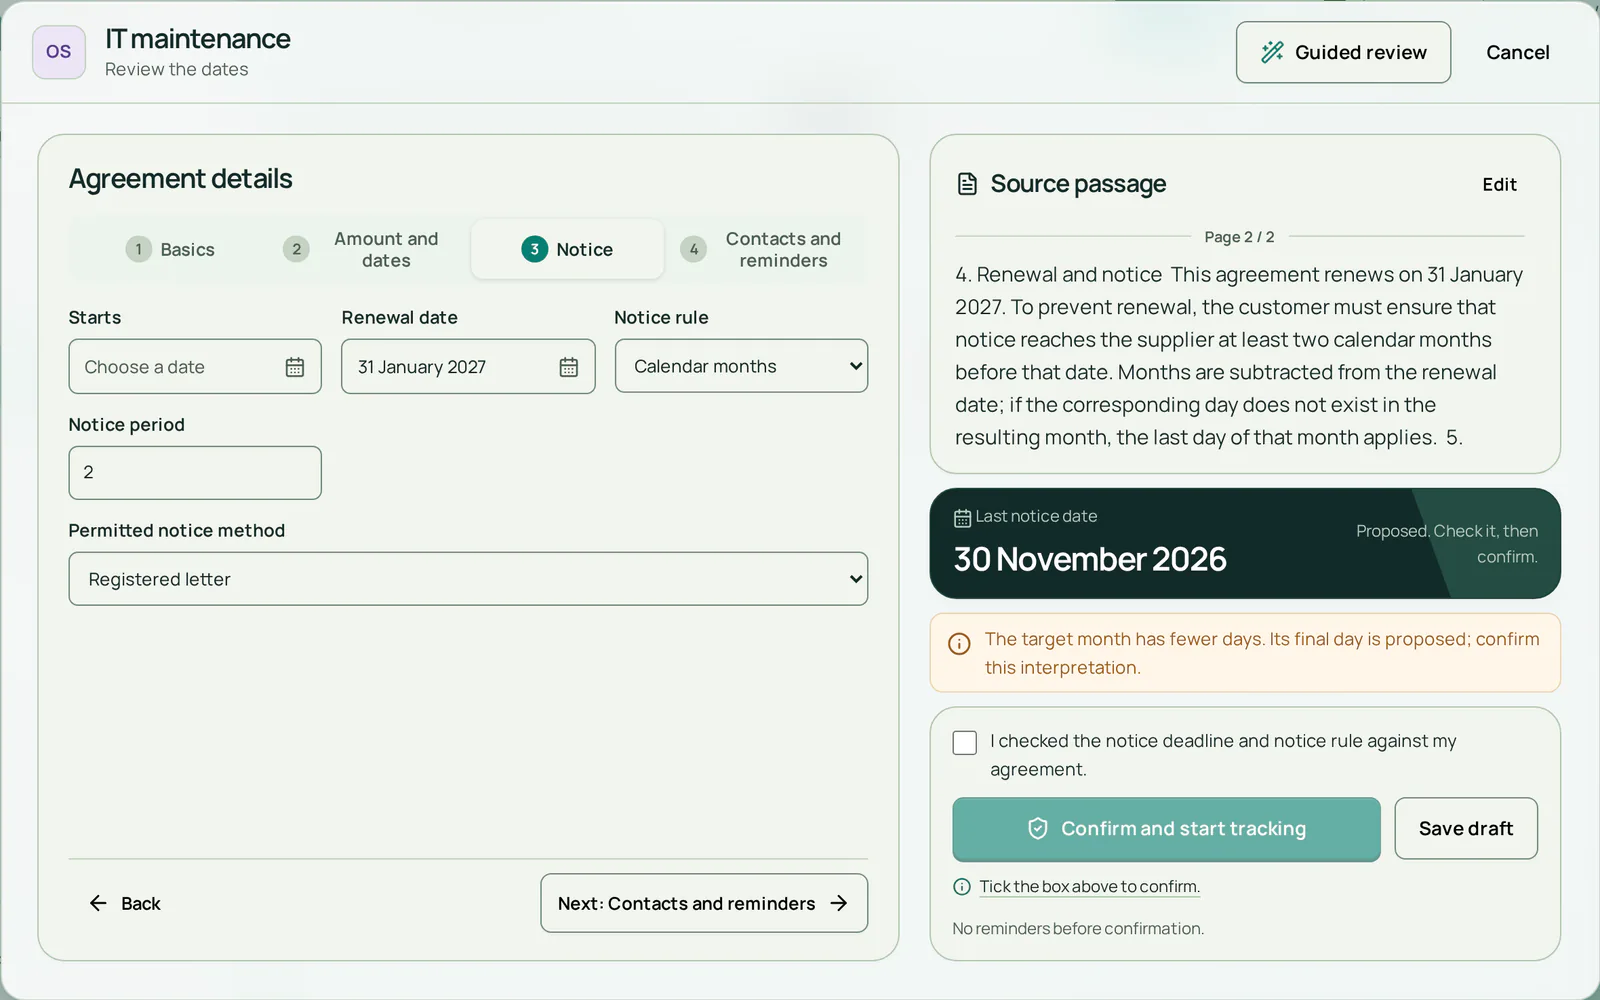Continue to Next: Contacts and reminders
This screenshot has width=1600, height=1000.
704,903
